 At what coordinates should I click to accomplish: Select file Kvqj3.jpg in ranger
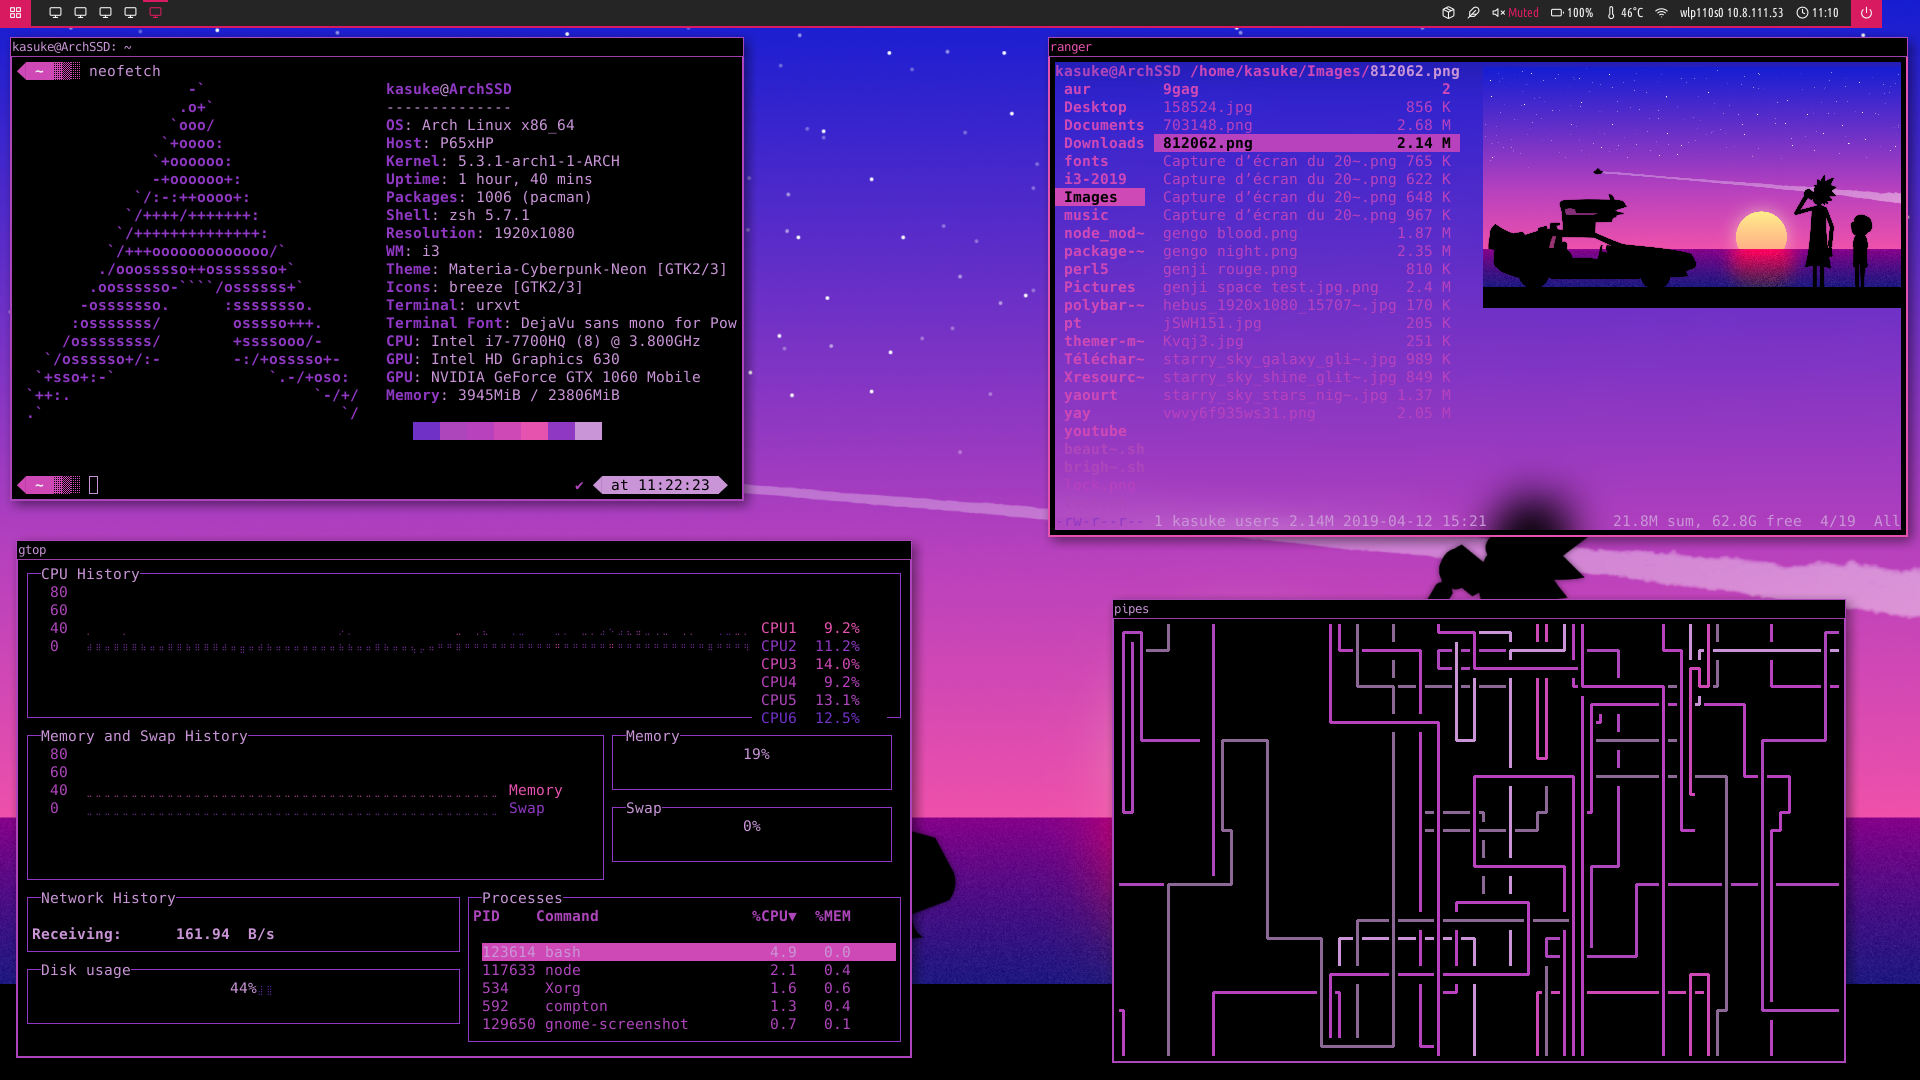[x=1306, y=341]
